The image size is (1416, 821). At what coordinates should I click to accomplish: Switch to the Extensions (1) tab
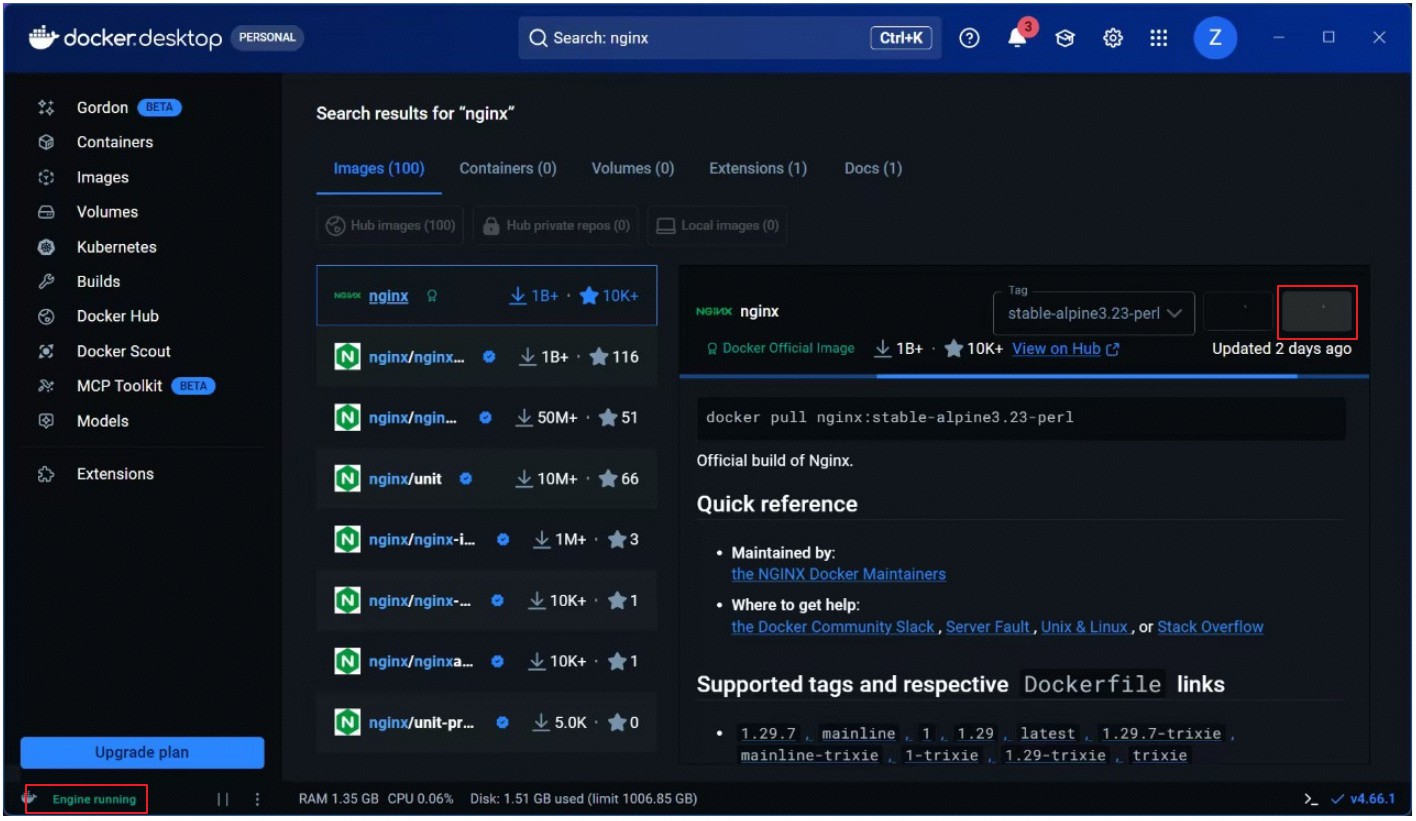(758, 168)
